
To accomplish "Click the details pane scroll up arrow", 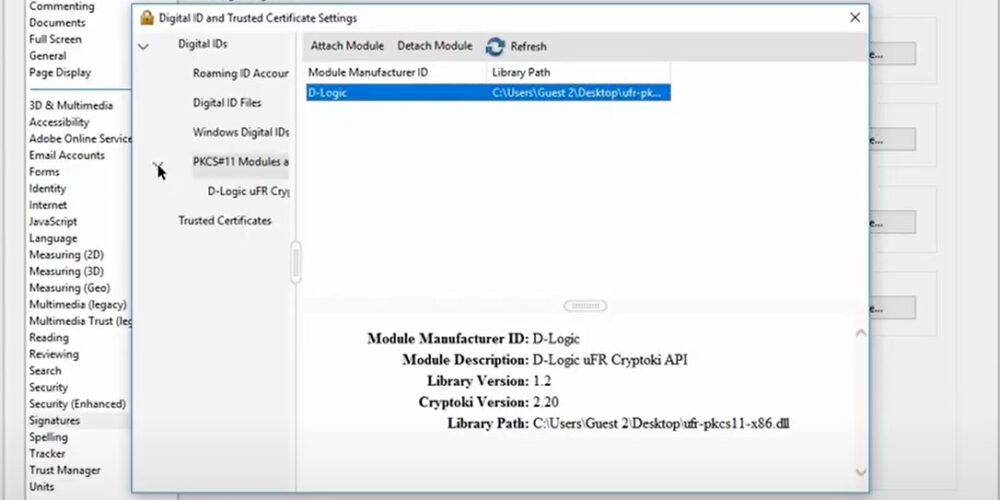I will 860,332.
